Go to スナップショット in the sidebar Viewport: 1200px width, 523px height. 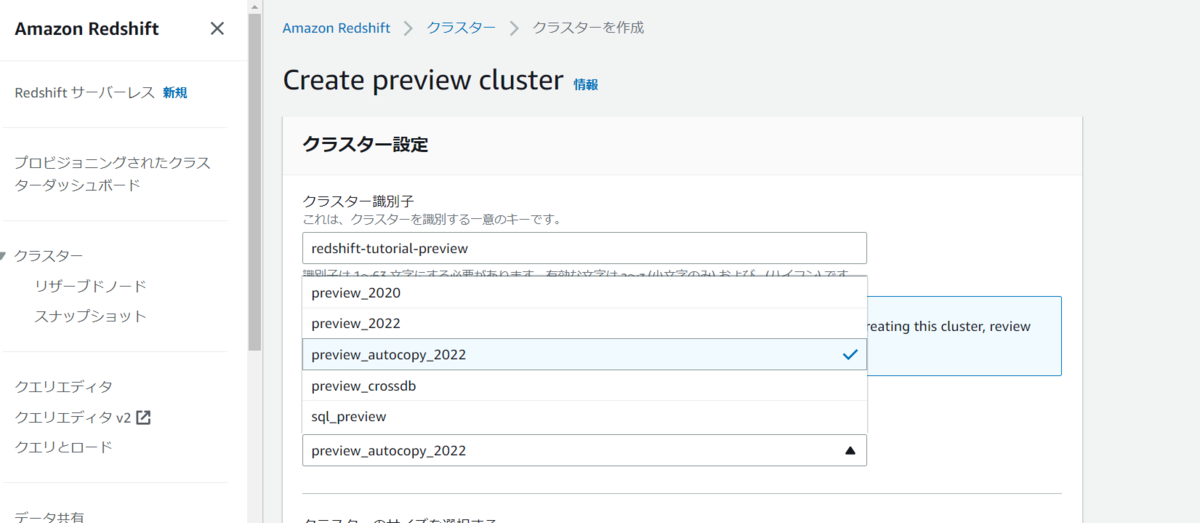click(x=90, y=316)
